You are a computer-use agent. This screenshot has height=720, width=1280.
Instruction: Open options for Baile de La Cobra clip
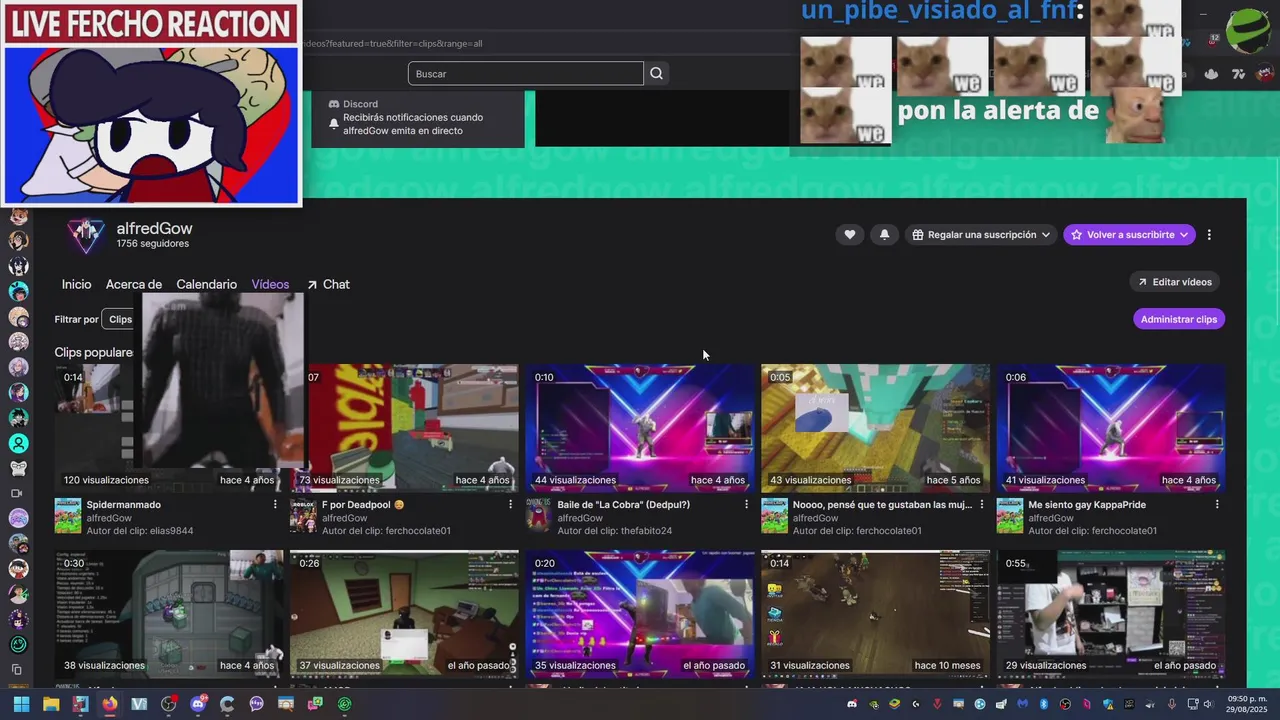[746, 505]
